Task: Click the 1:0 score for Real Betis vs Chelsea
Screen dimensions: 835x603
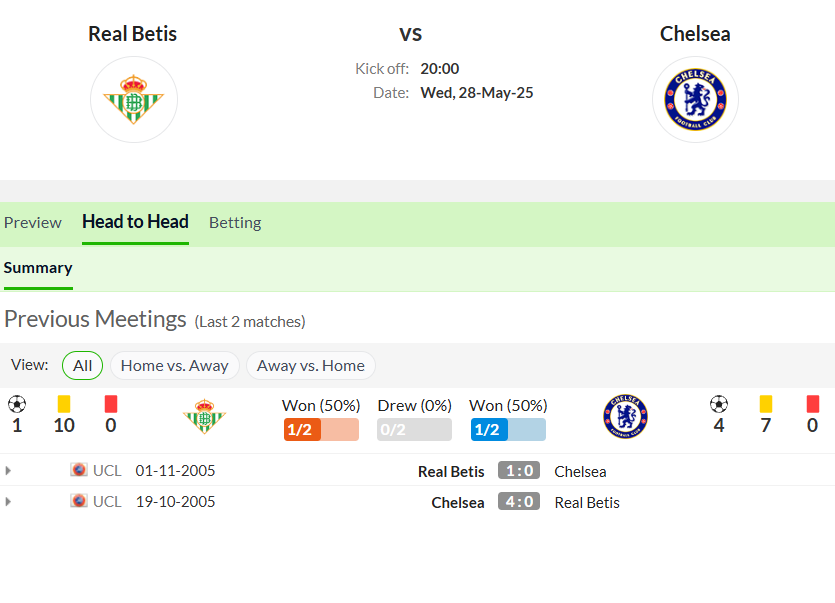Action: (x=519, y=471)
